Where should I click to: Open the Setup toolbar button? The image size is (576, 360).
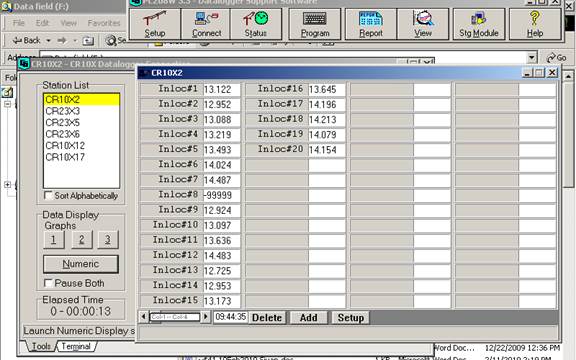[155, 24]
